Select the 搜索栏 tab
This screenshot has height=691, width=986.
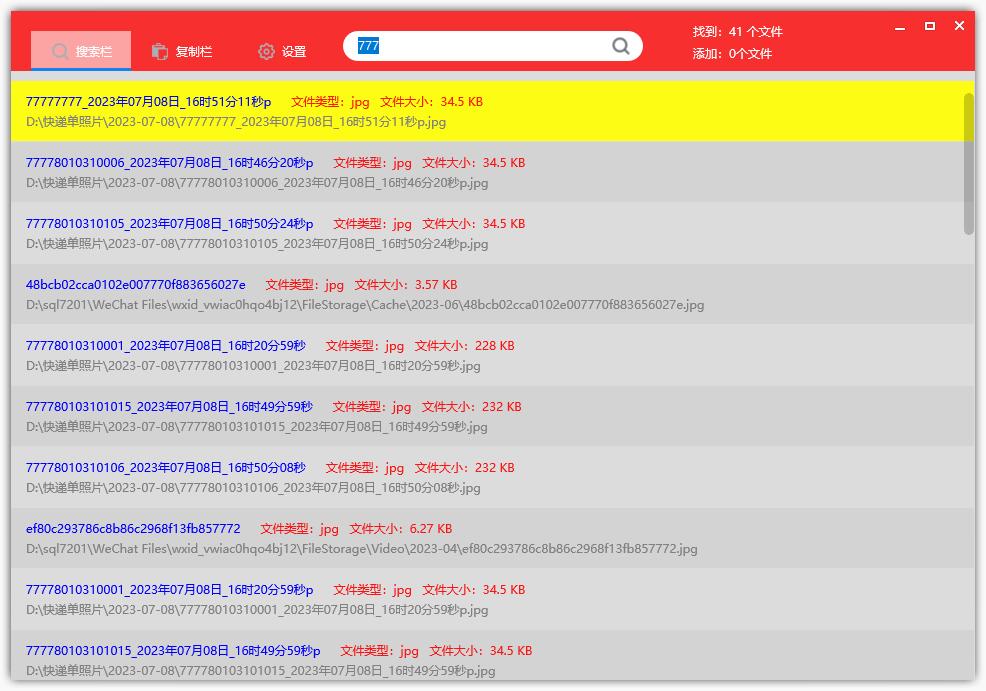coord(81,50)
